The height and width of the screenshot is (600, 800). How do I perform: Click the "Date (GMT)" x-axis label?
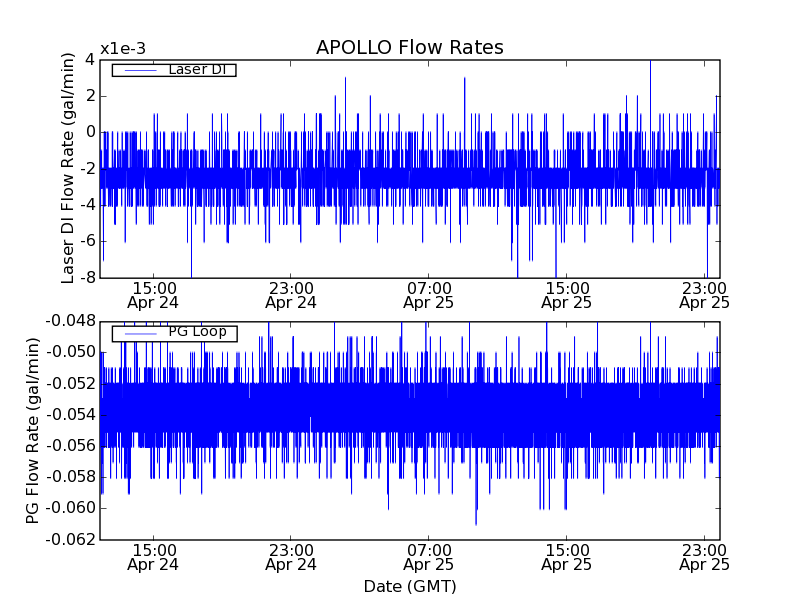click(410, 586)
